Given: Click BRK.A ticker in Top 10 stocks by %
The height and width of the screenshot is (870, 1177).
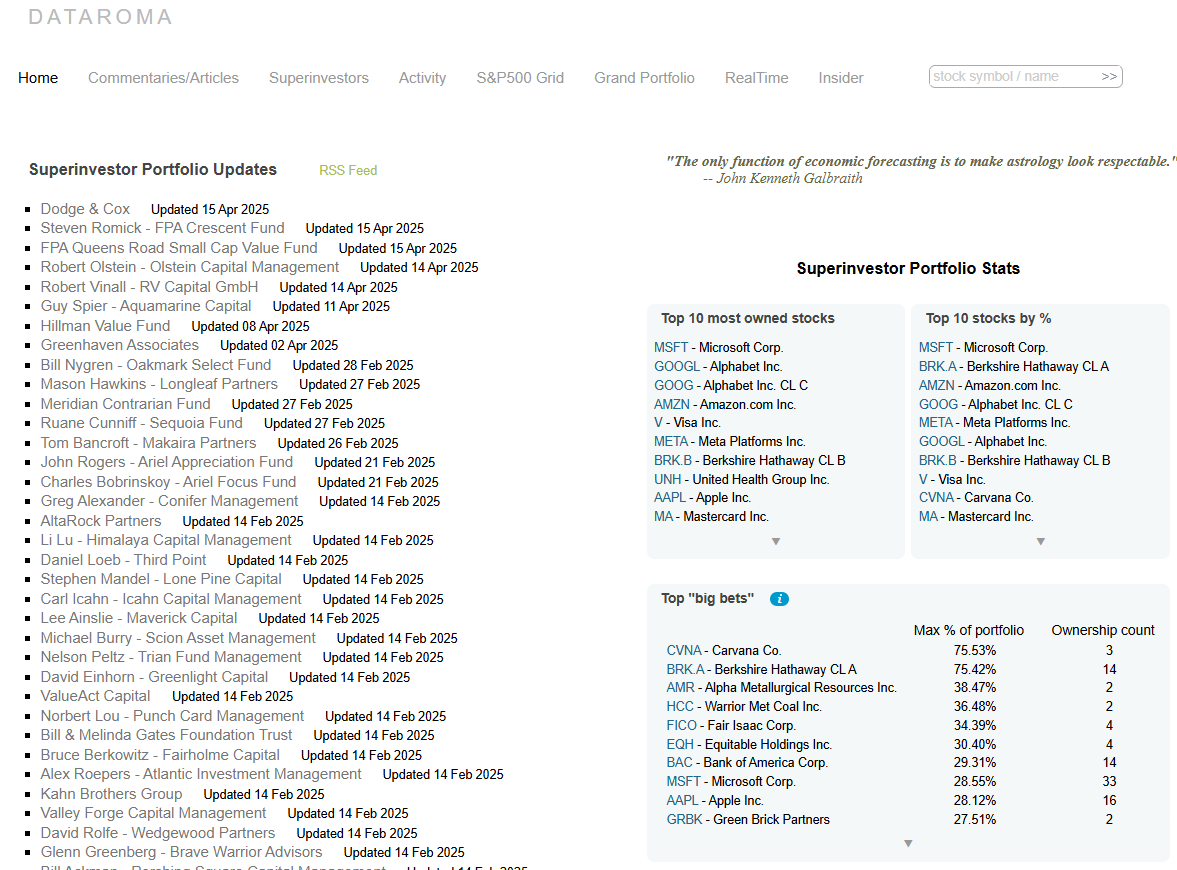Looking at the screenshot, I should click(938, 366).
